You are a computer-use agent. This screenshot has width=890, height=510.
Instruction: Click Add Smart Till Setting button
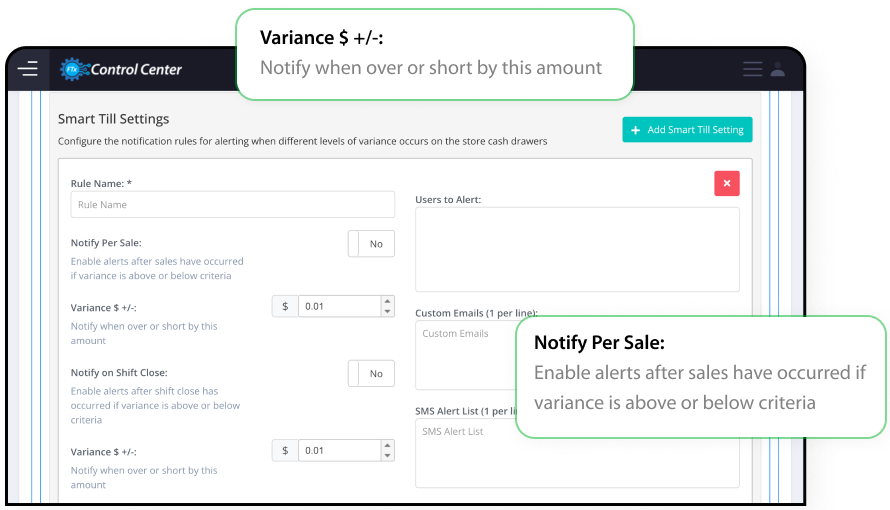[x=687, y=129]
